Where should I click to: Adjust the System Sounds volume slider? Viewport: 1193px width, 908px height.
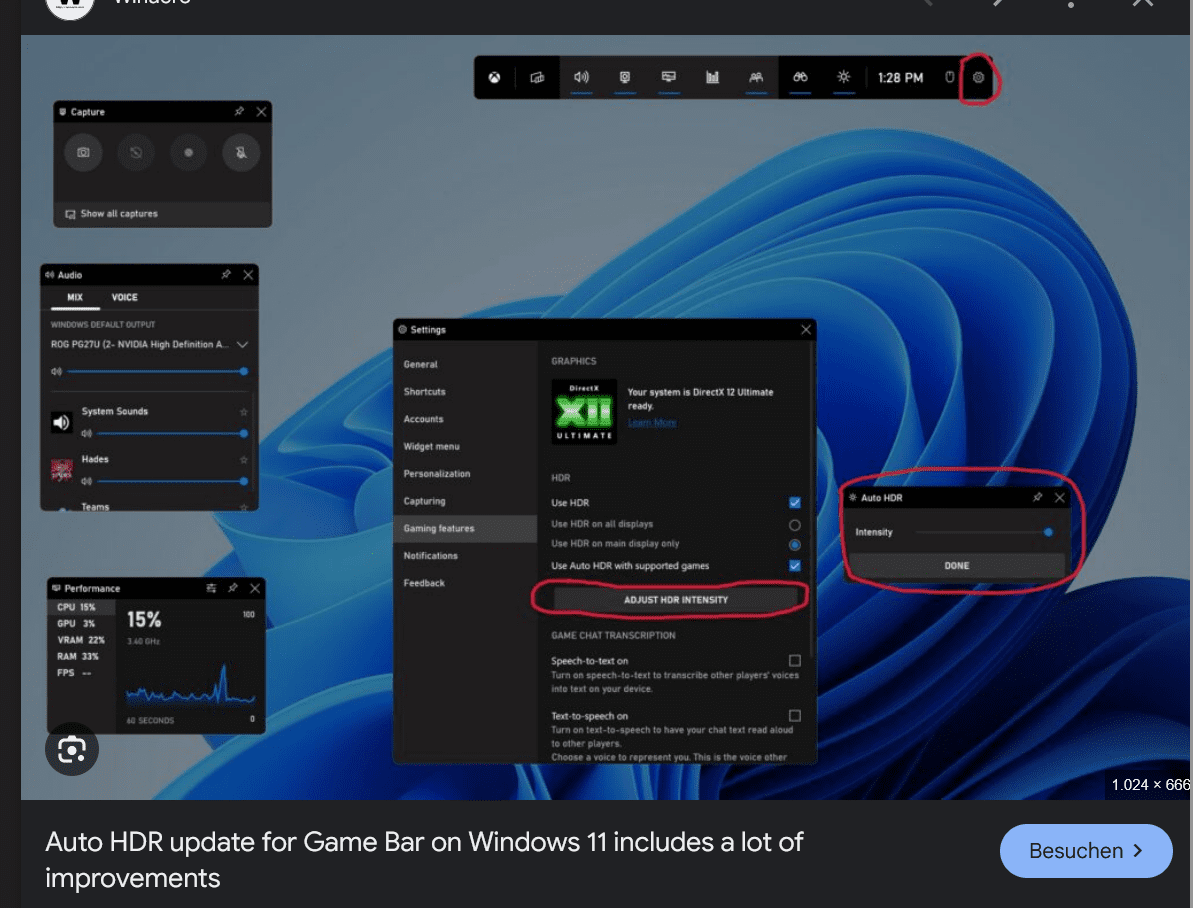(172, 434)
